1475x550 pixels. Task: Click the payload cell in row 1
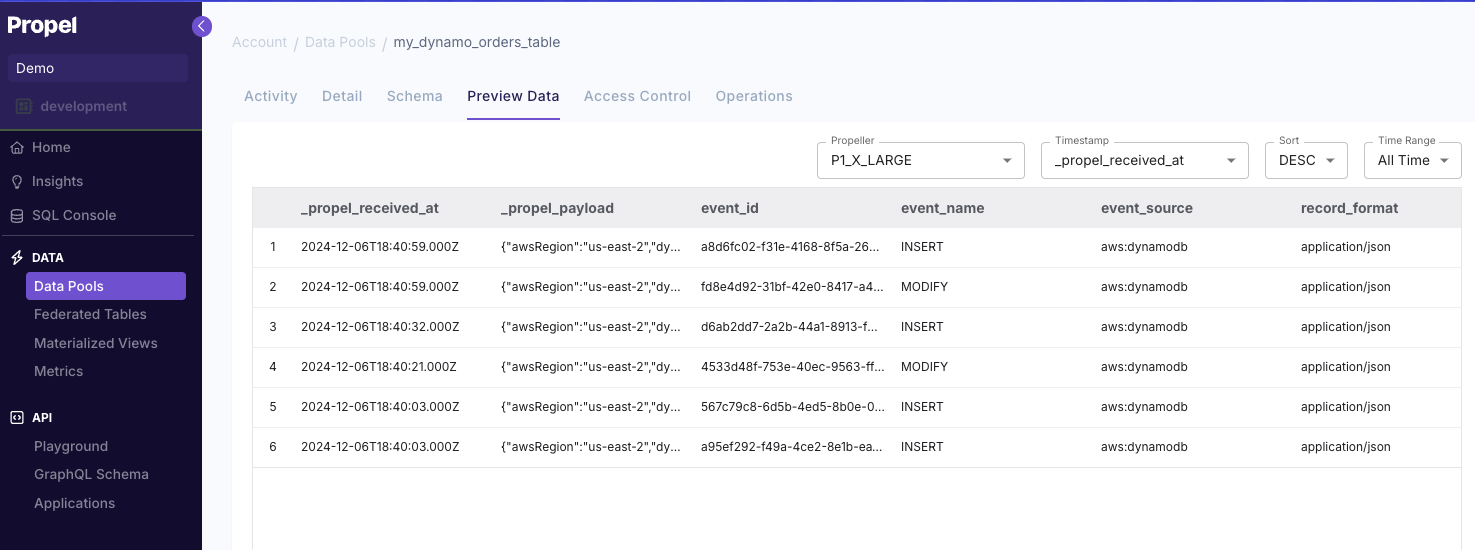(592, 247)
